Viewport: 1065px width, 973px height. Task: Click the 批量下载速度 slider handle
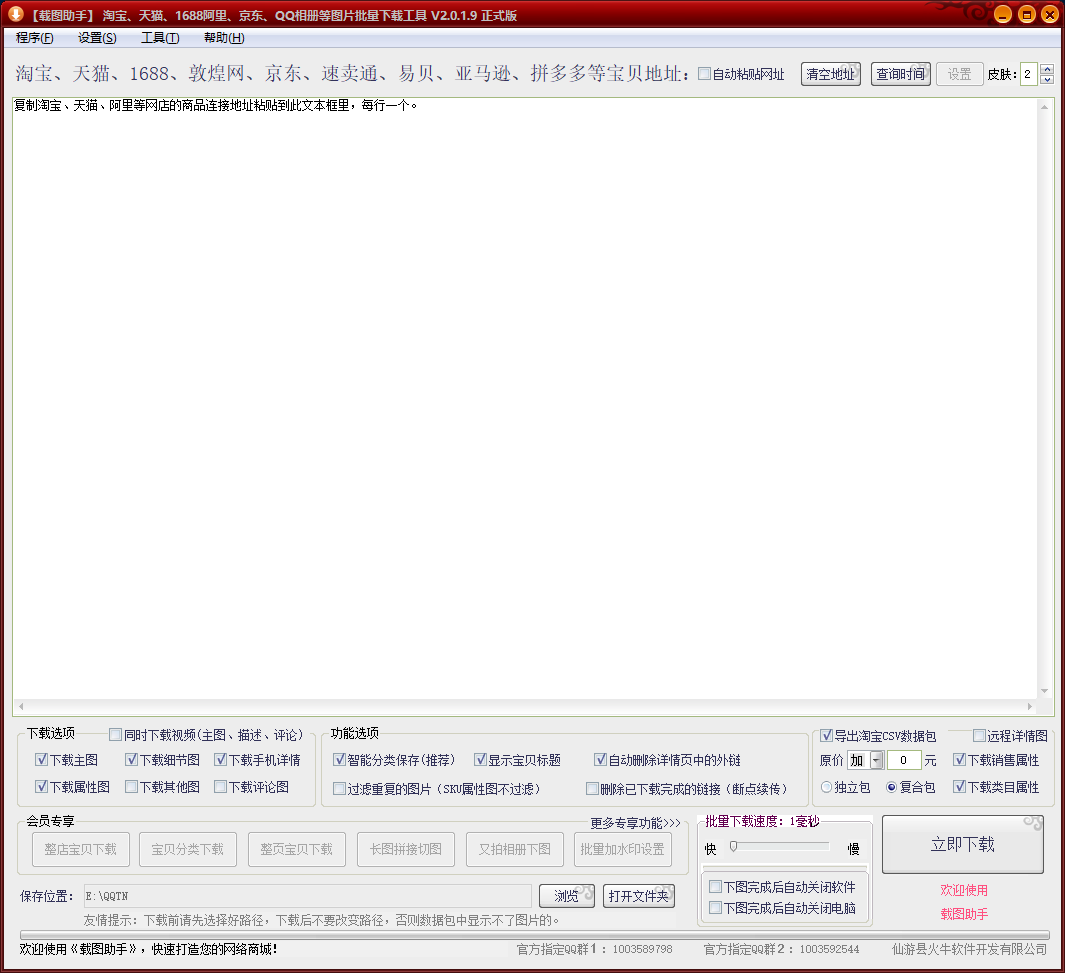click(x=734, y=847)
